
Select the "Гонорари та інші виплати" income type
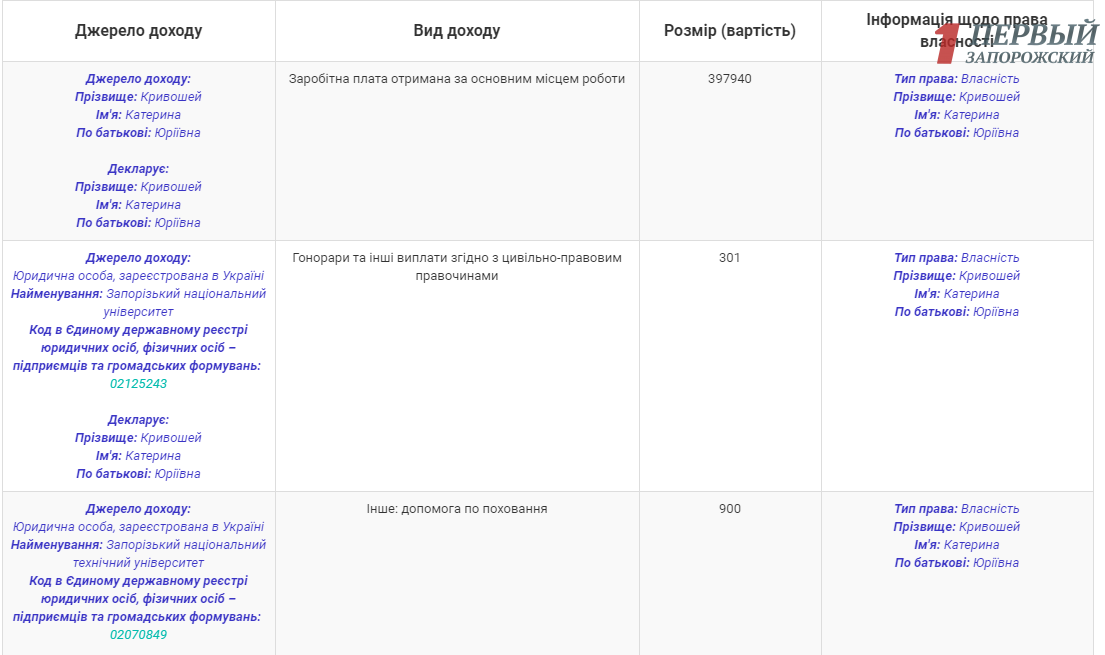point(457,266)
